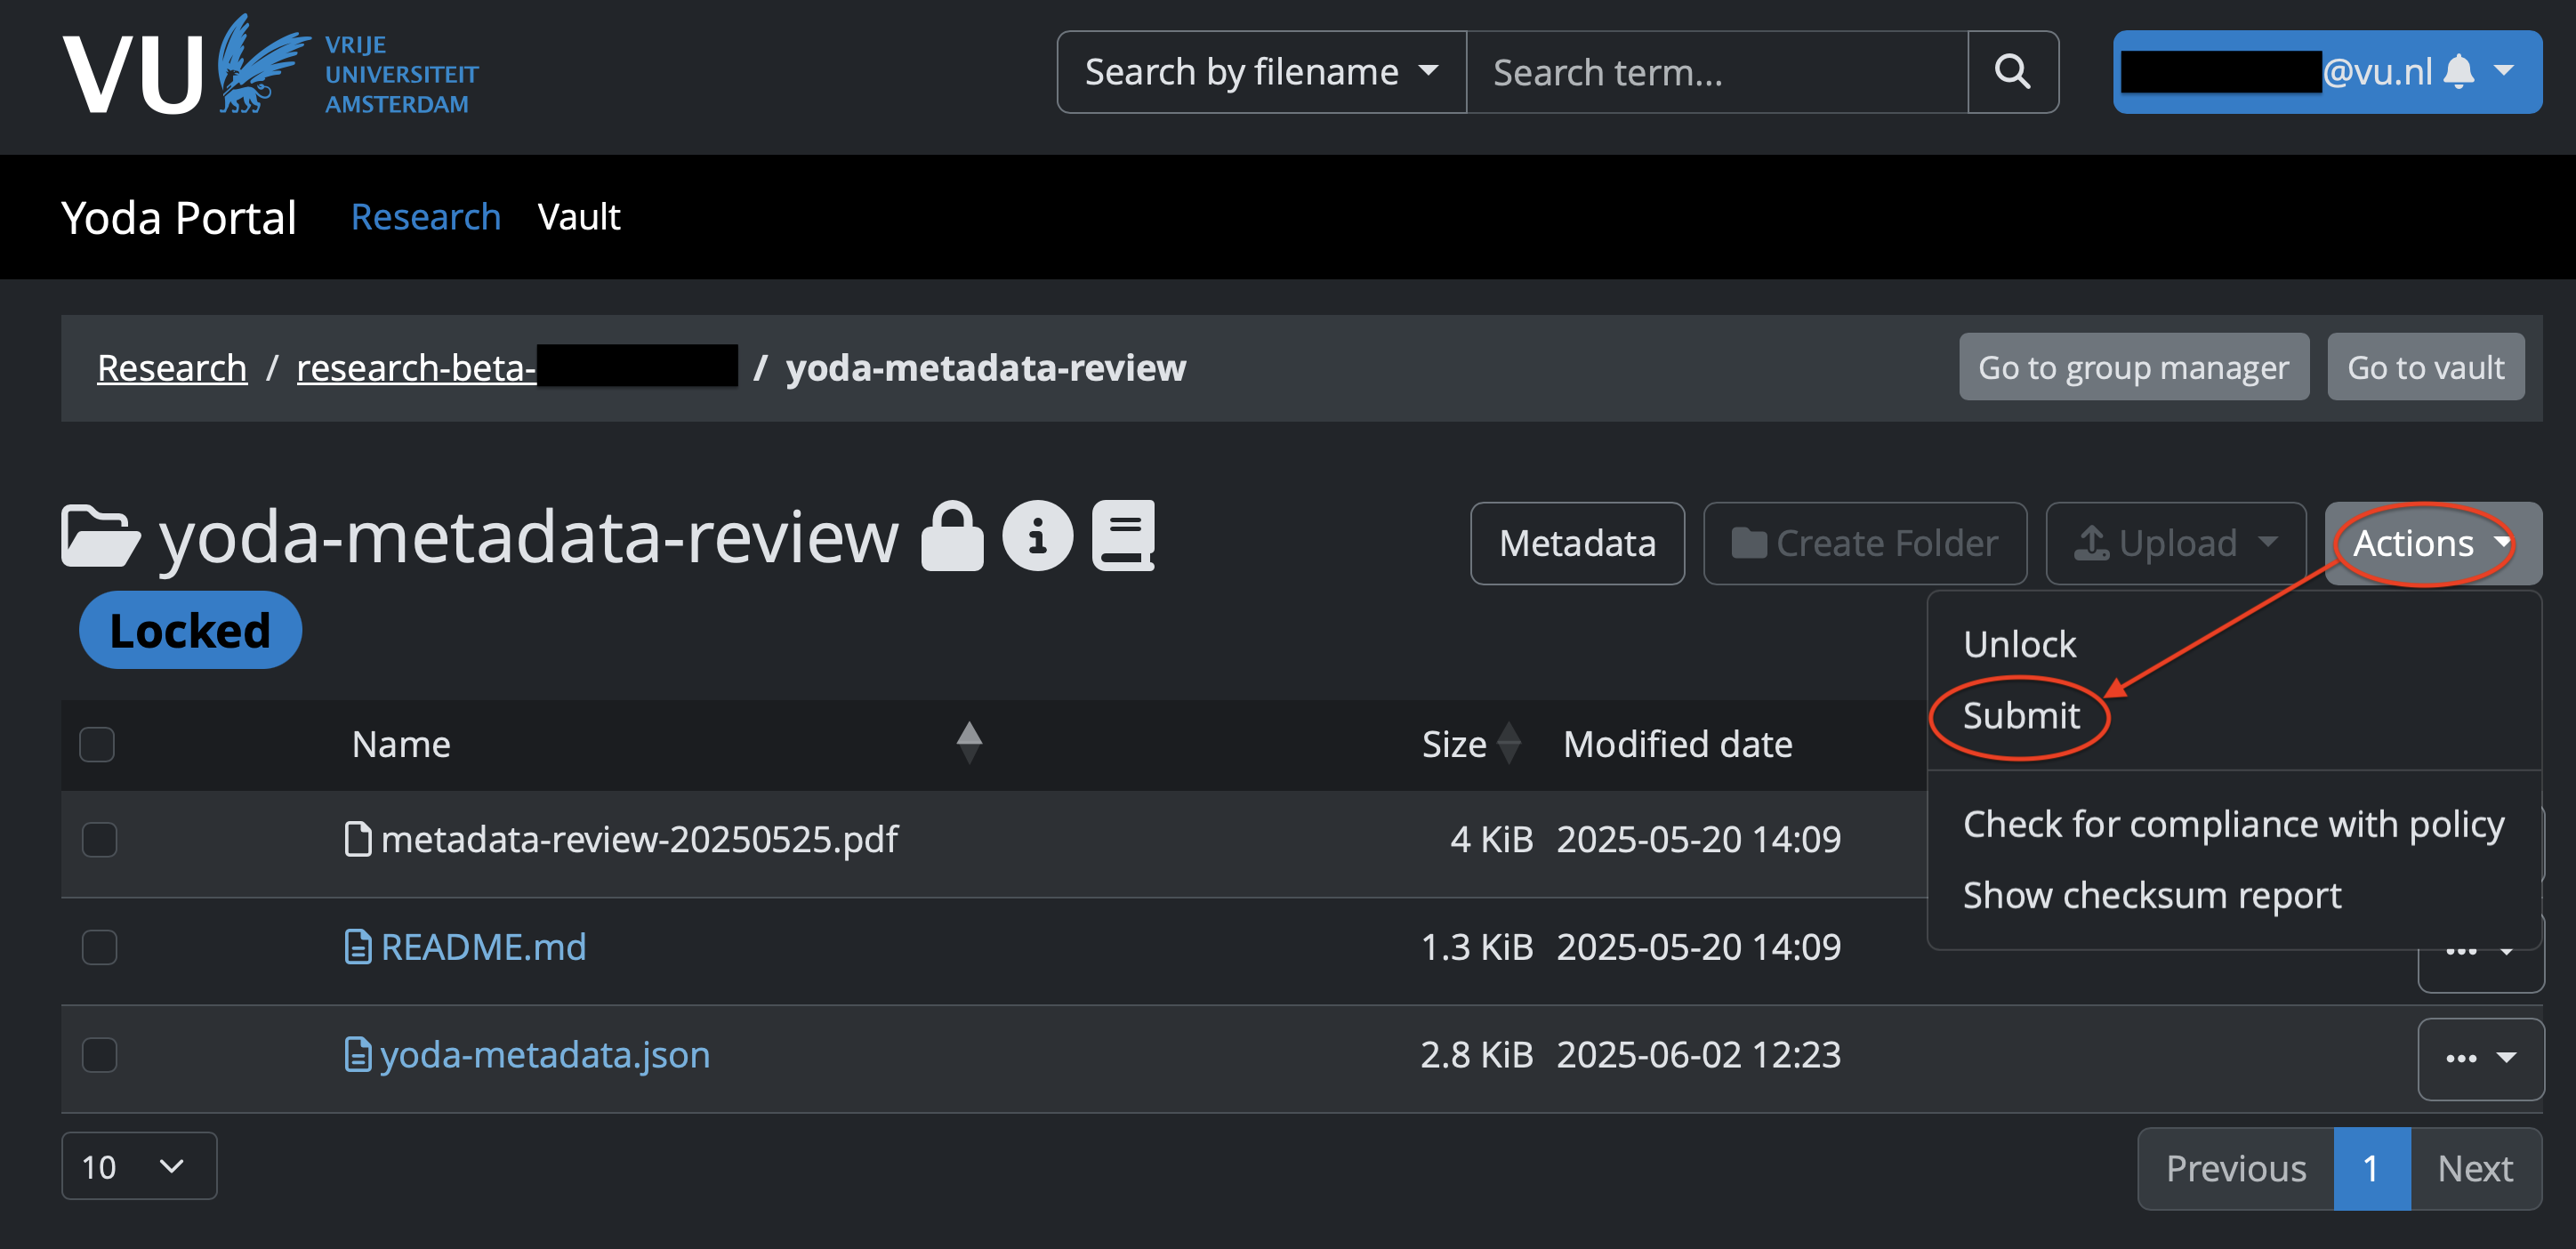This screenshot has height=1249, width=2576.
Task: Choose Unlock from the Actions menu
Action: coord(2019,644)
